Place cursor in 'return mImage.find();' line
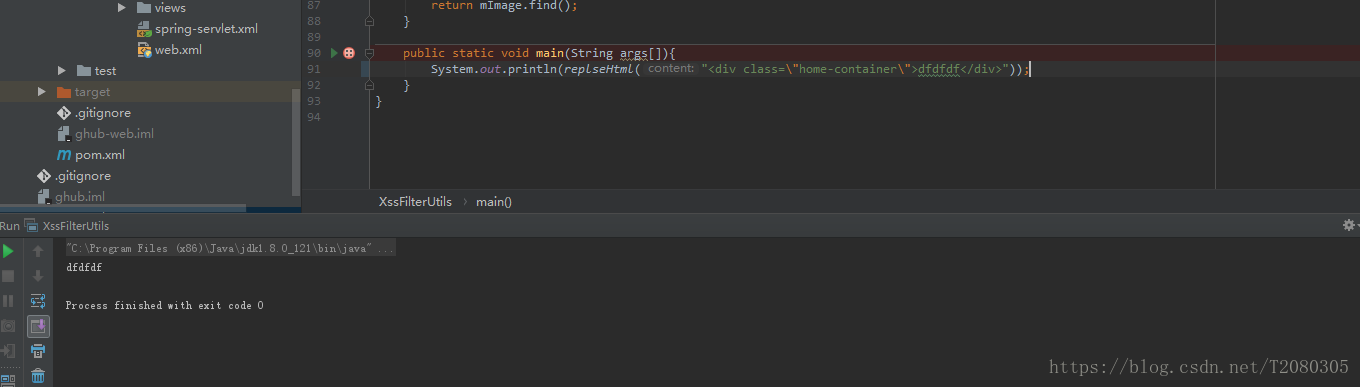Viewport: 1360px width, 387px height. click(x=504, y=6)
